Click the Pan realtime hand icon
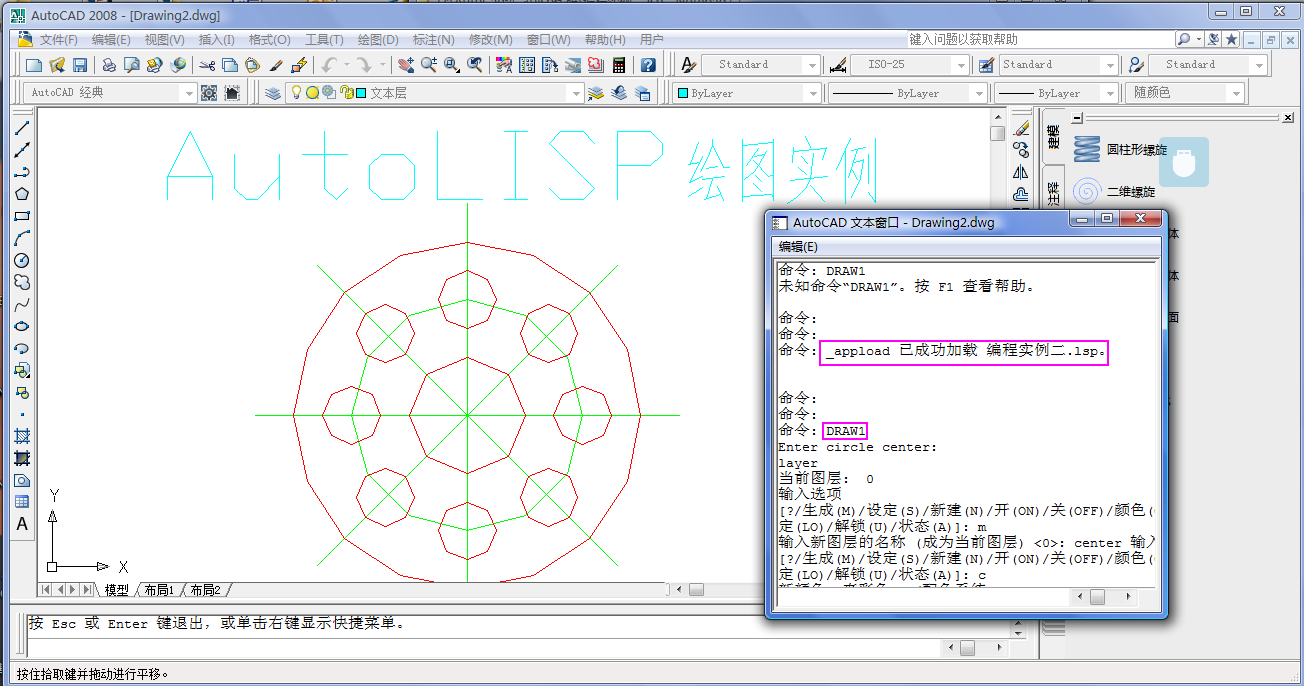The height and width of the screenshot is (686, 1304). (405, 65)
